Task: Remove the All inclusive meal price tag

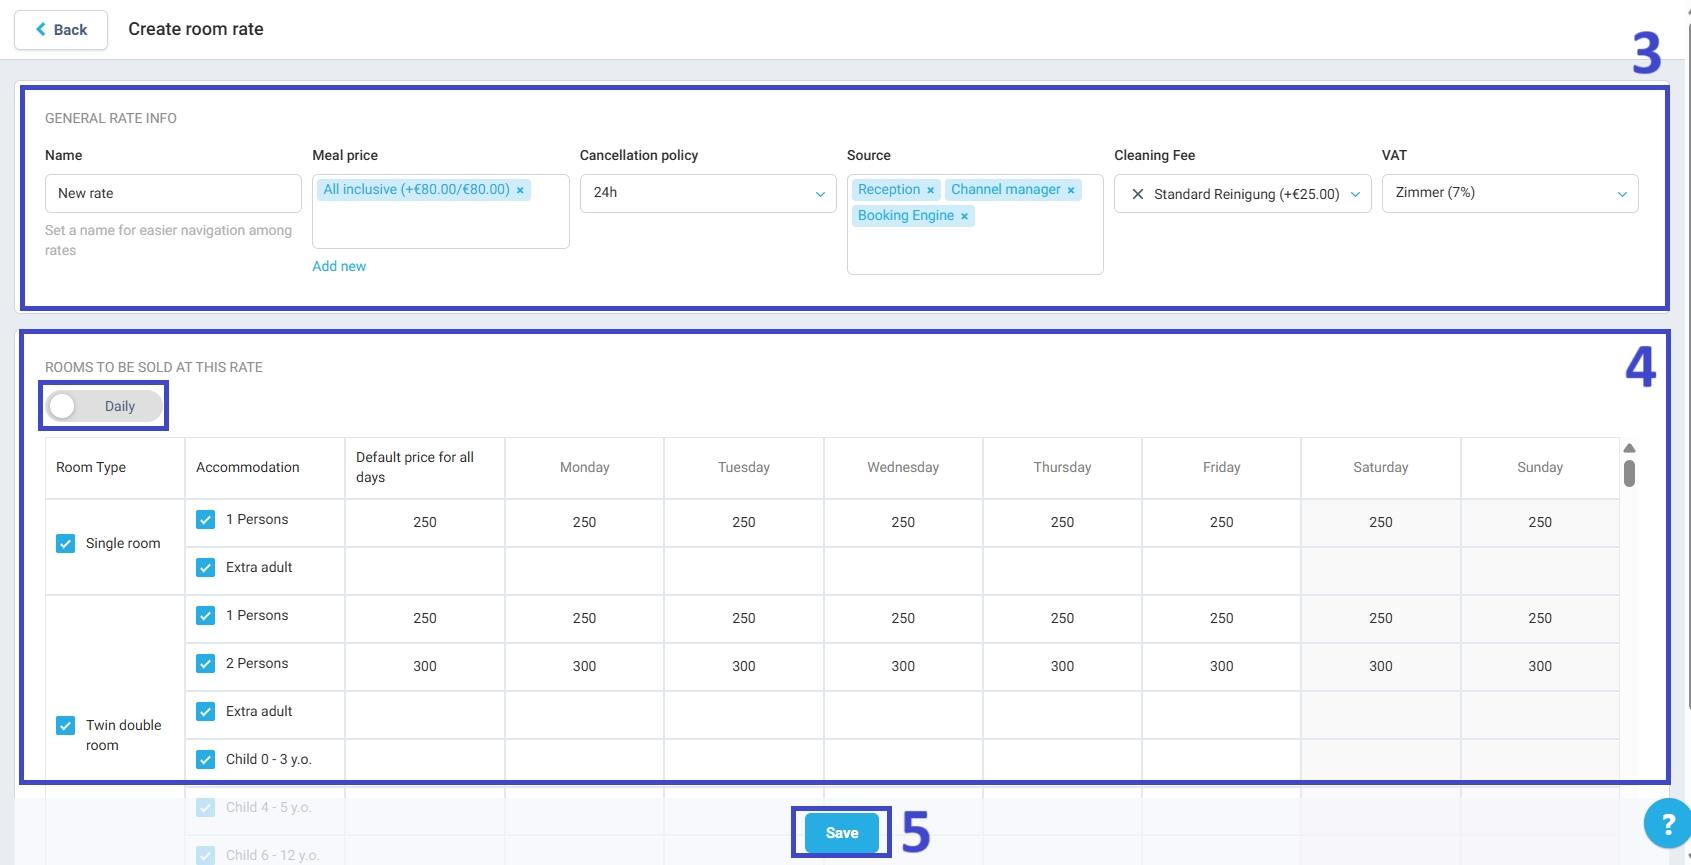Action: (520, 190)
